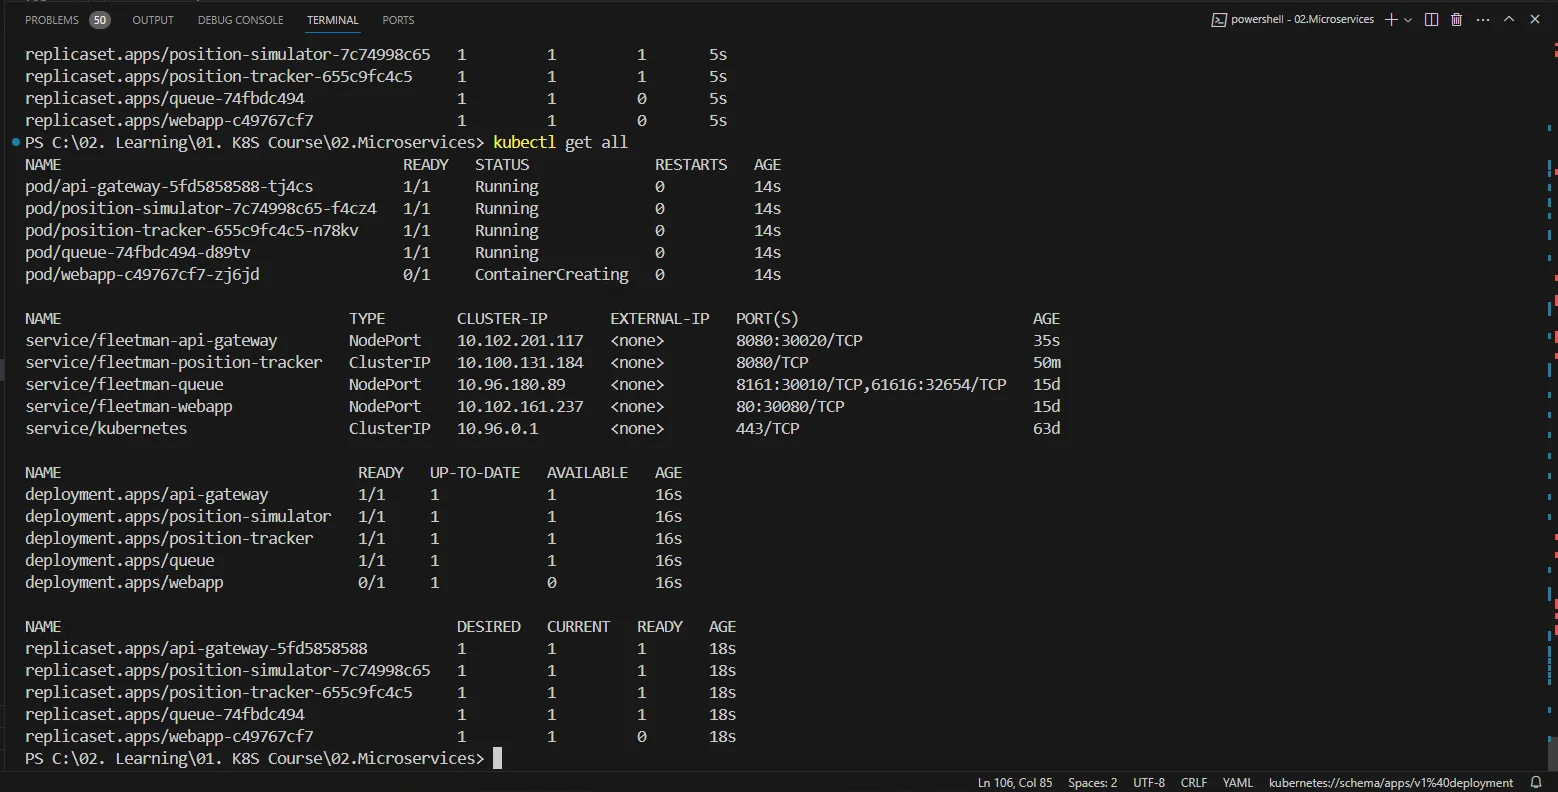The height and width of the screenshot is (792, 1558).
Task: Select the DEBUG CONSOLE tab
Action: tap(240, 20)
